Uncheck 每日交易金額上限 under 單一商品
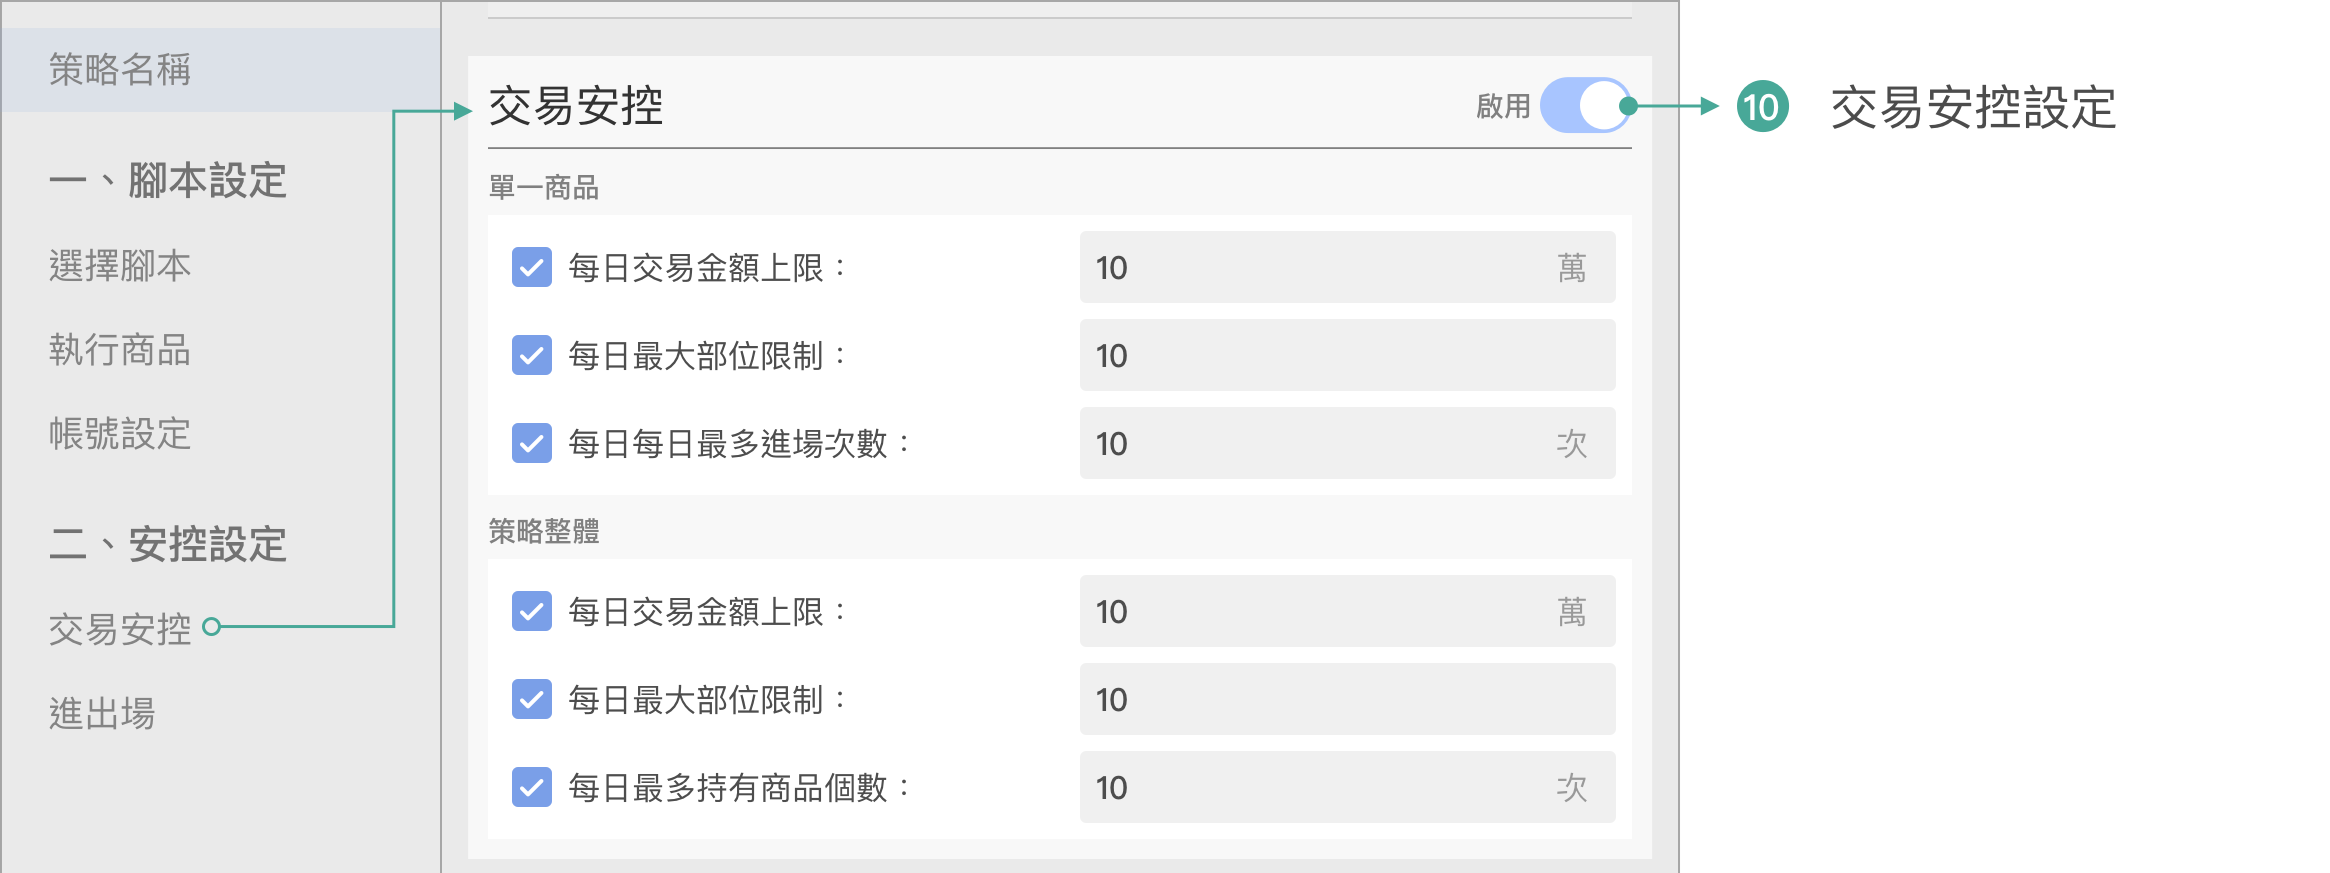The width and height of the screenshot is (2330, 873). pyautogui.click(x=532, y=268)
